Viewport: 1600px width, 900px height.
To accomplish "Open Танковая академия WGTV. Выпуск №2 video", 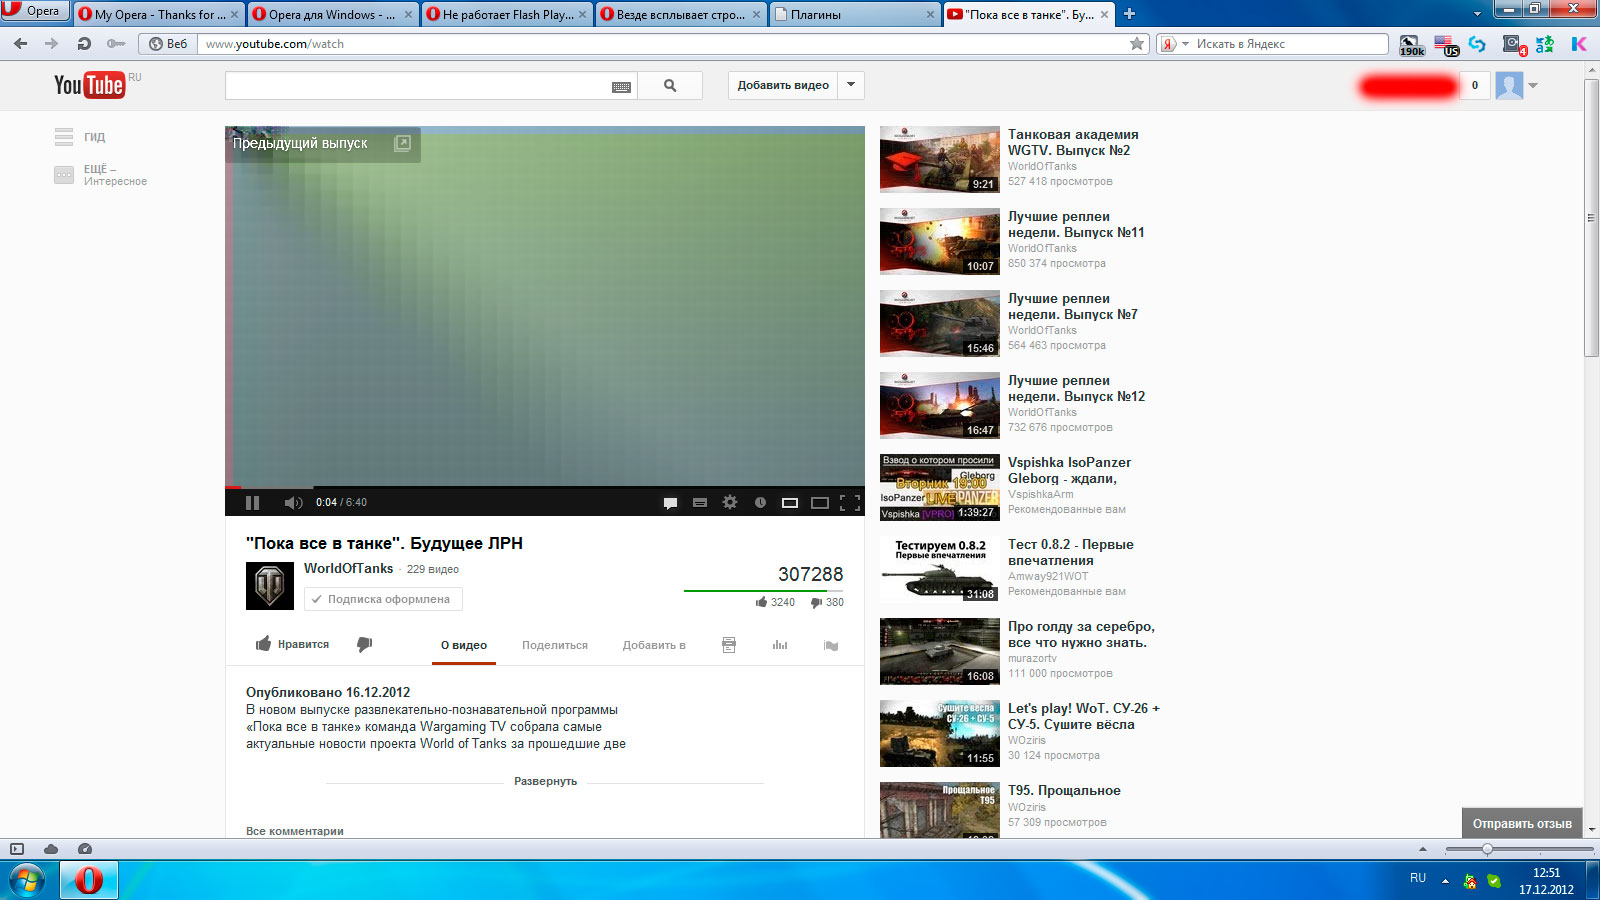I will click(1073, 142).
